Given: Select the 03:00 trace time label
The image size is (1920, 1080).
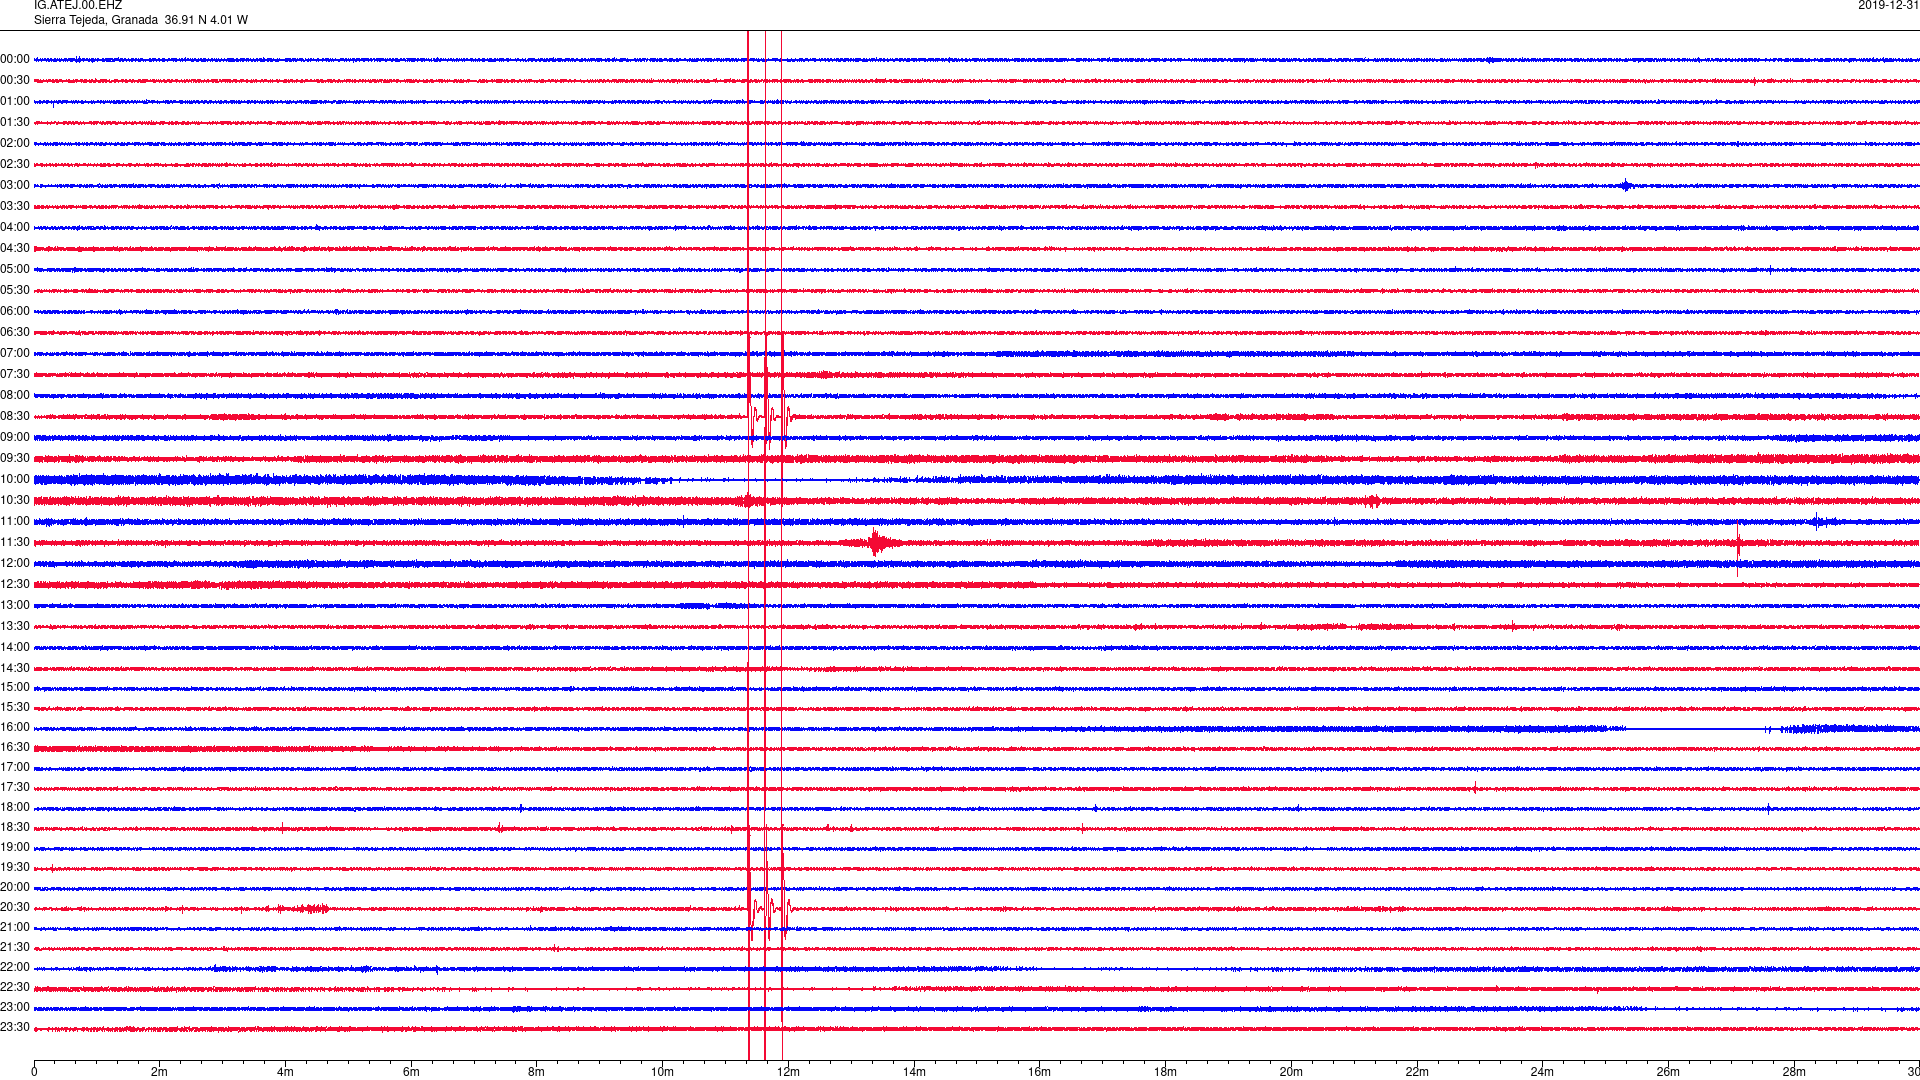Looking at the screenshot, I should (15, 186).
